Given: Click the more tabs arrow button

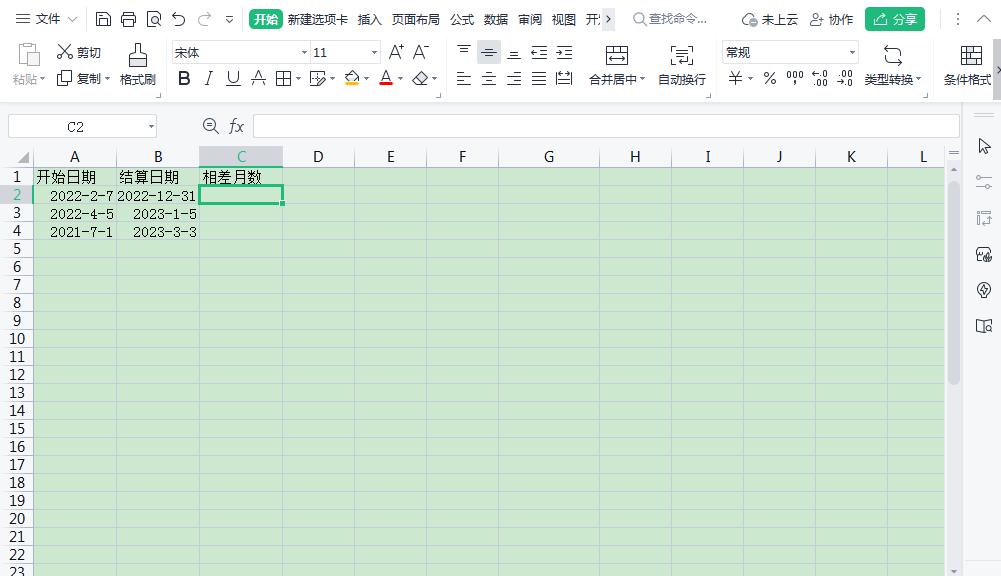Looking at the screenshot, I should (608, 19).
